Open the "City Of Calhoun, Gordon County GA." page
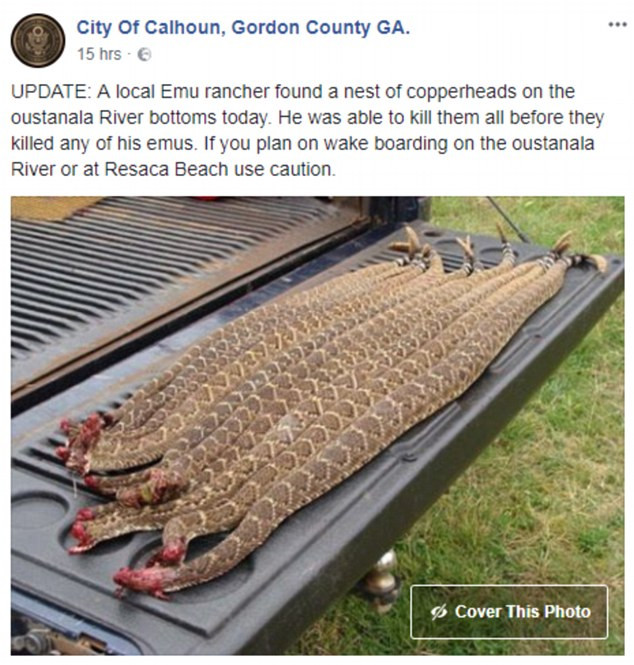Image resolution: width=634 pixels, height=665 pixels. point(243,28)
